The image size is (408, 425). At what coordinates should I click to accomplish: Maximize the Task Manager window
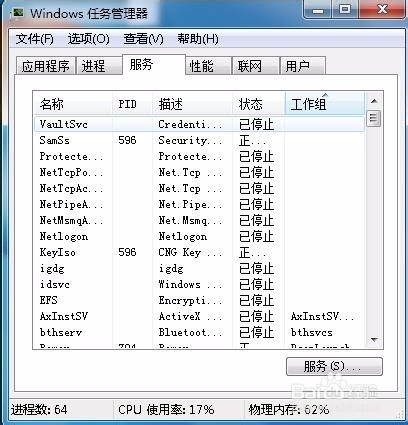point(345,10)
